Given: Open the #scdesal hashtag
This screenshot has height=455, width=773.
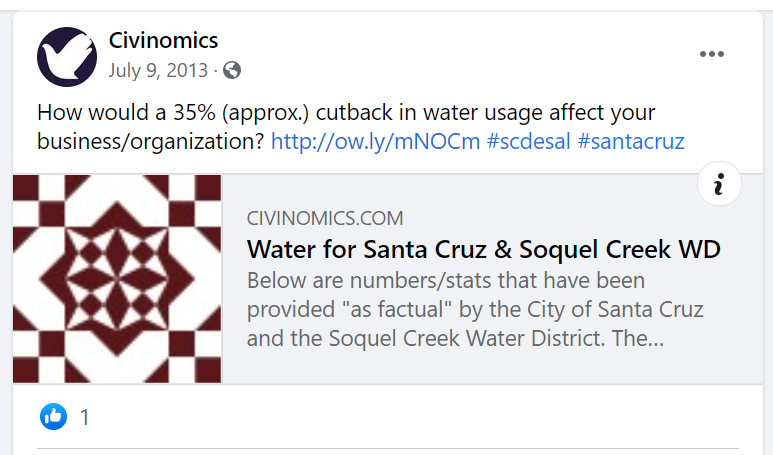Looking at the screenshot, I should point(528,141).
